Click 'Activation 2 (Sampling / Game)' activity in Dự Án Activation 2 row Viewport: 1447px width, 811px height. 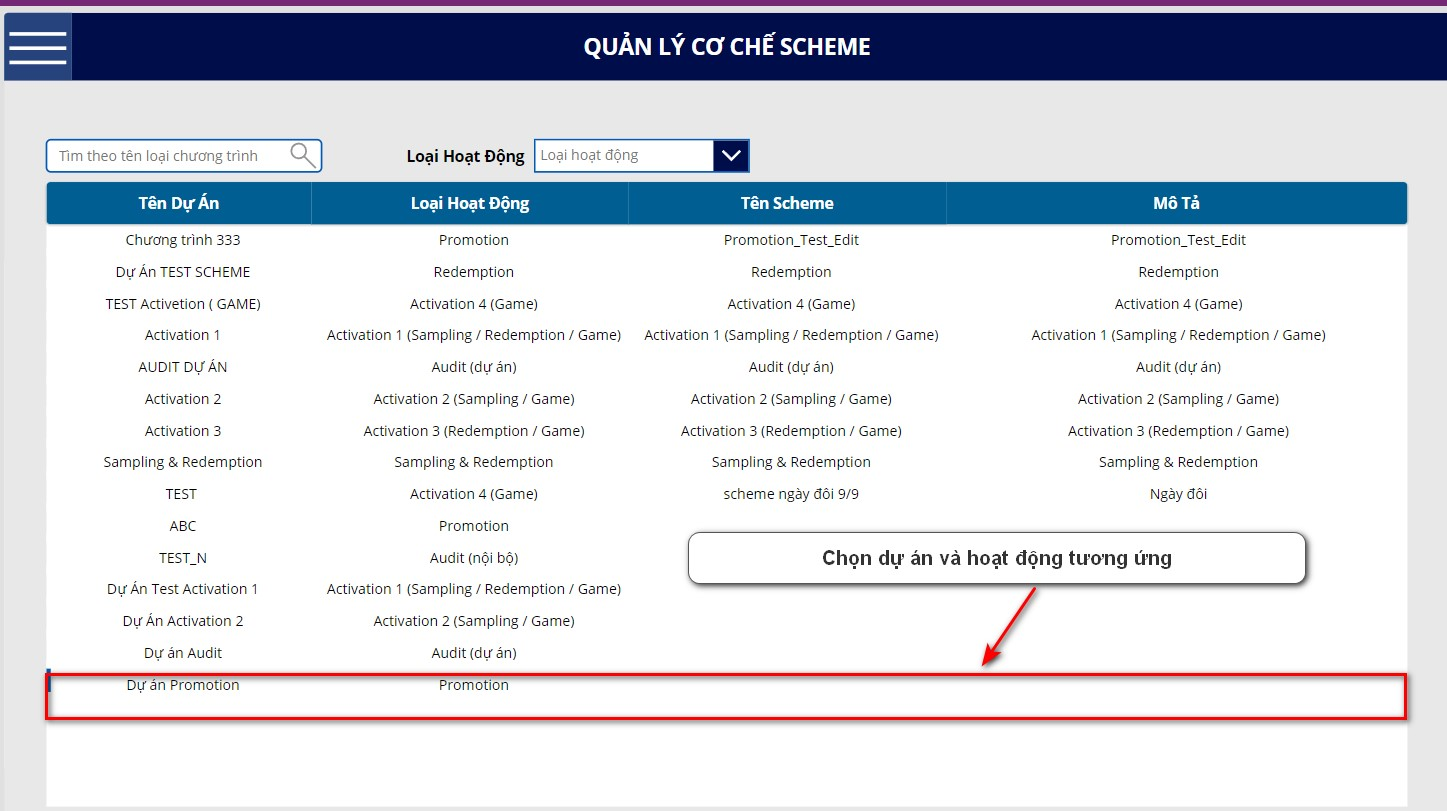tap(474, 621)
